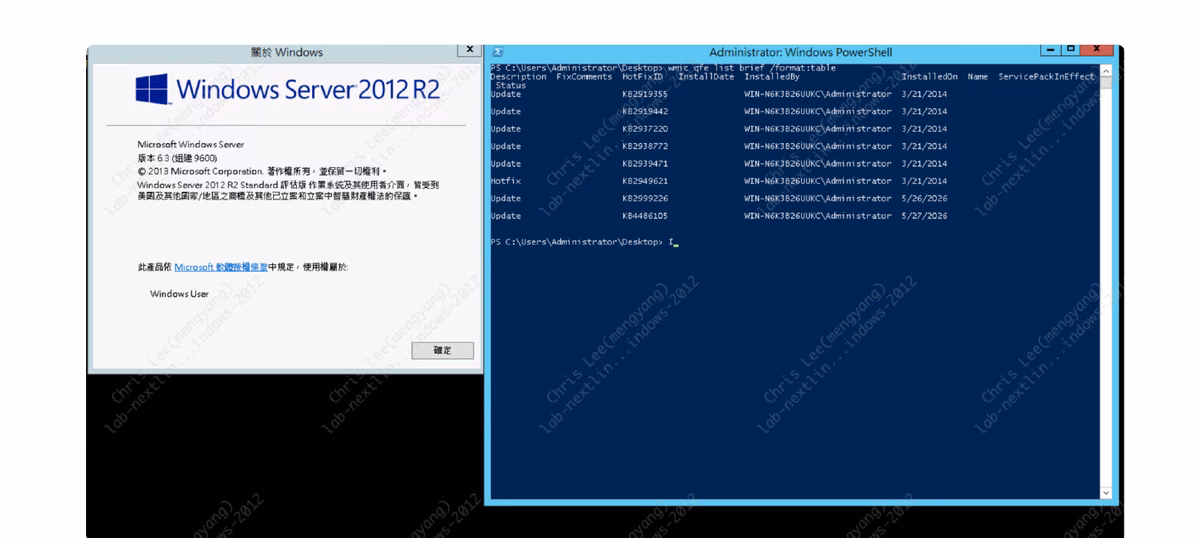Click the InstalledOn column header

pos(929,77)
